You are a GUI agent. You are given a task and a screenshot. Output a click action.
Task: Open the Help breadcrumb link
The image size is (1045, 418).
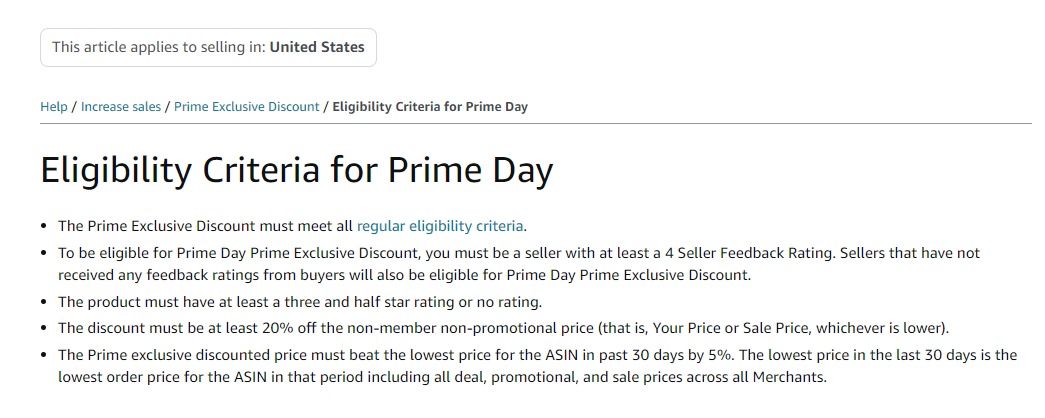[x=54, y=107]
